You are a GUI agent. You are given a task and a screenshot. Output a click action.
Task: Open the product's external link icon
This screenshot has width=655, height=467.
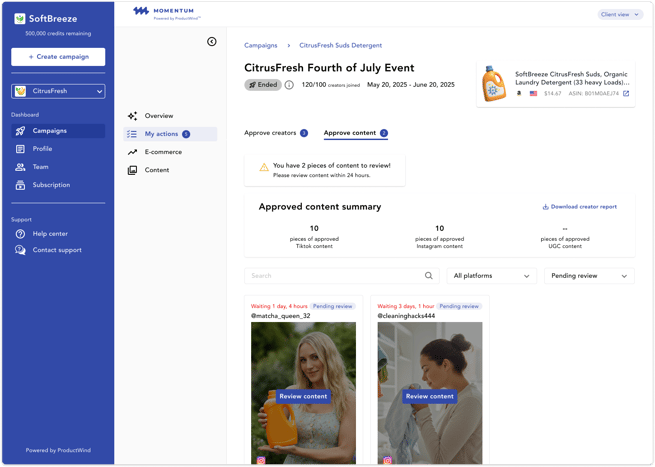tap(626, 94)
